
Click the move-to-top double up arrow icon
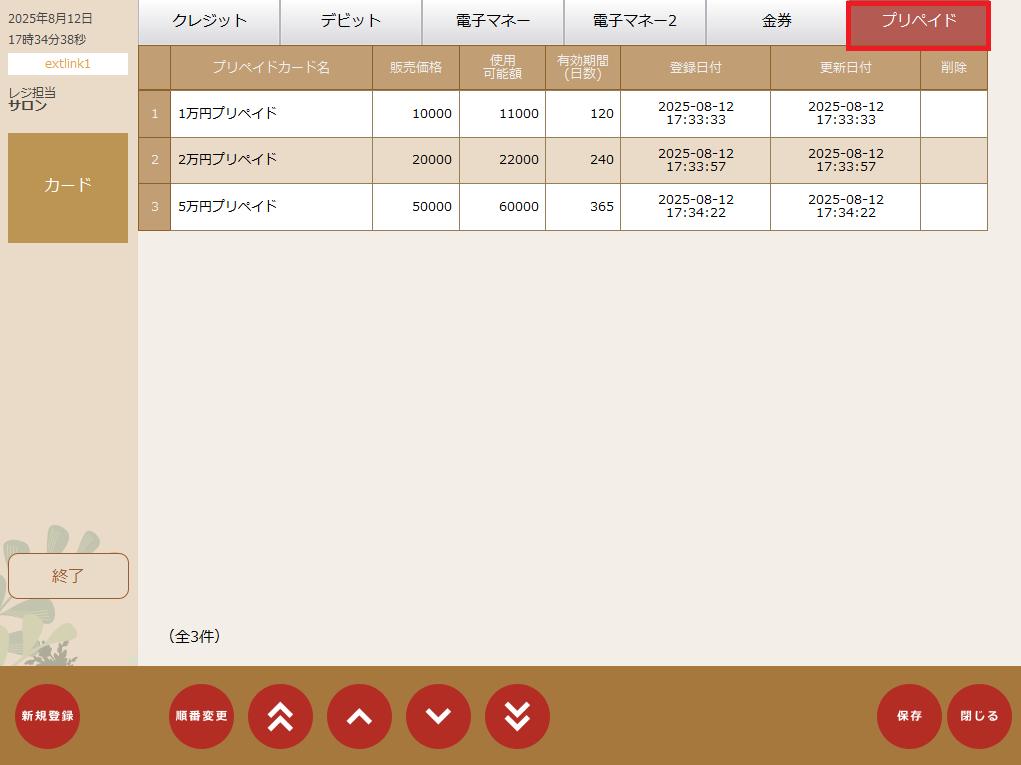[x=280, y=716]
